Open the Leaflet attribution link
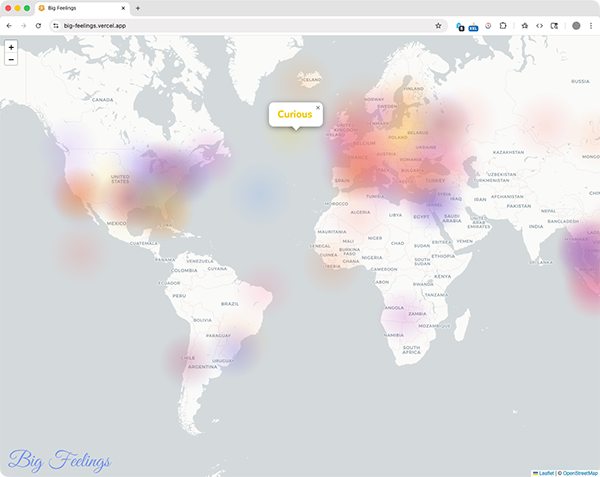Screen dimensions: 600x477 pos(546,472)
